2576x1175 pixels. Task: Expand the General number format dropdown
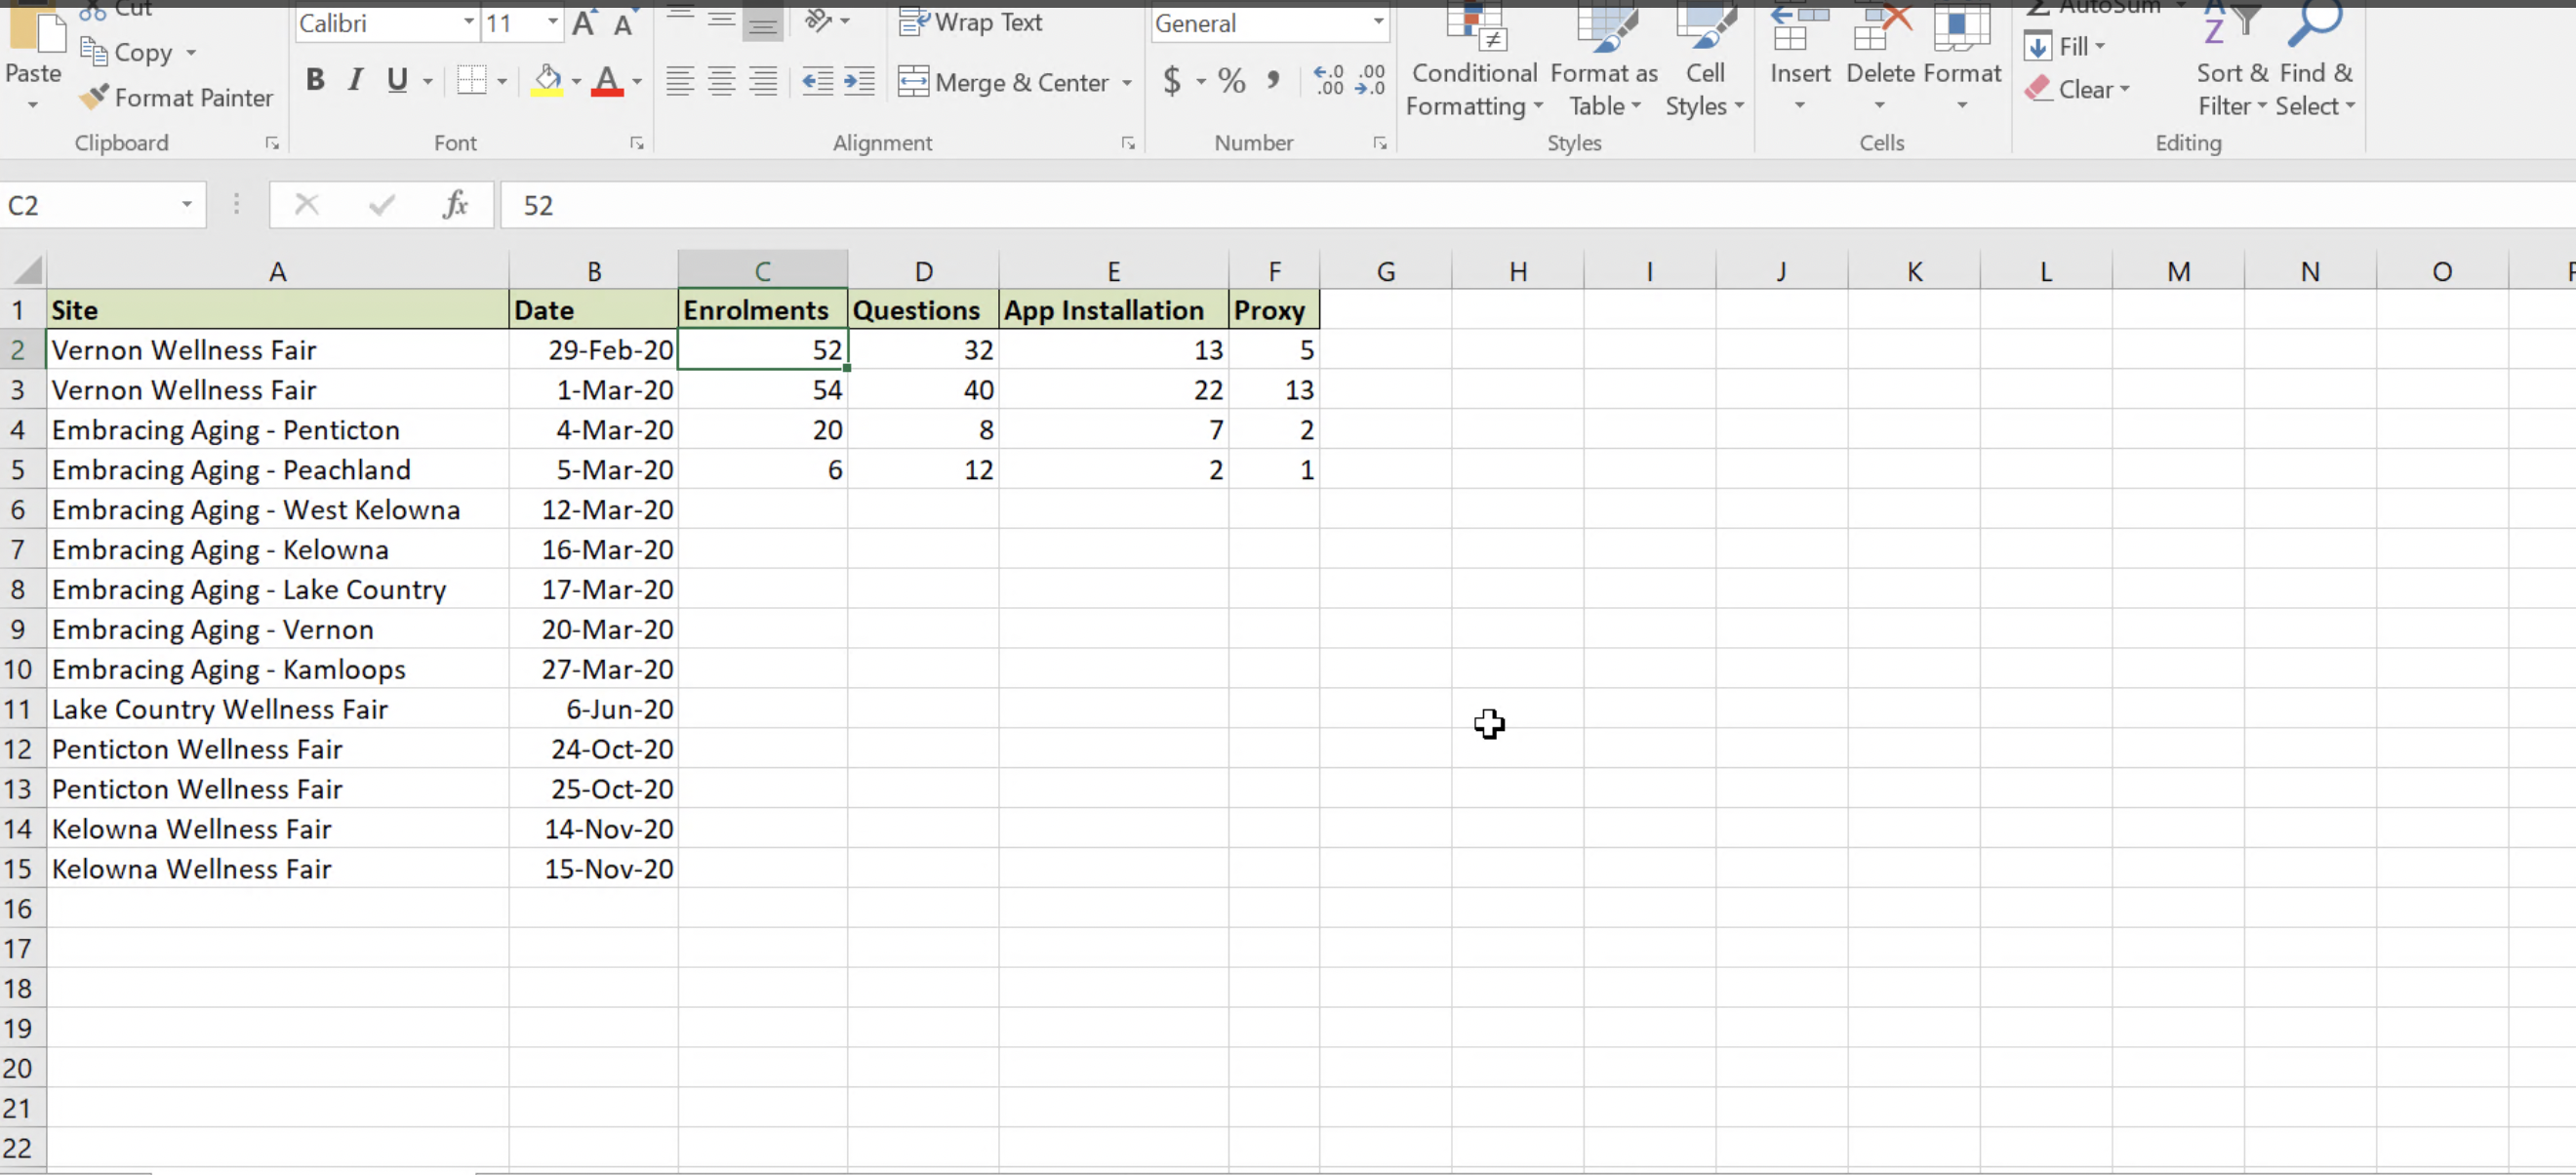pos(1378,23)
